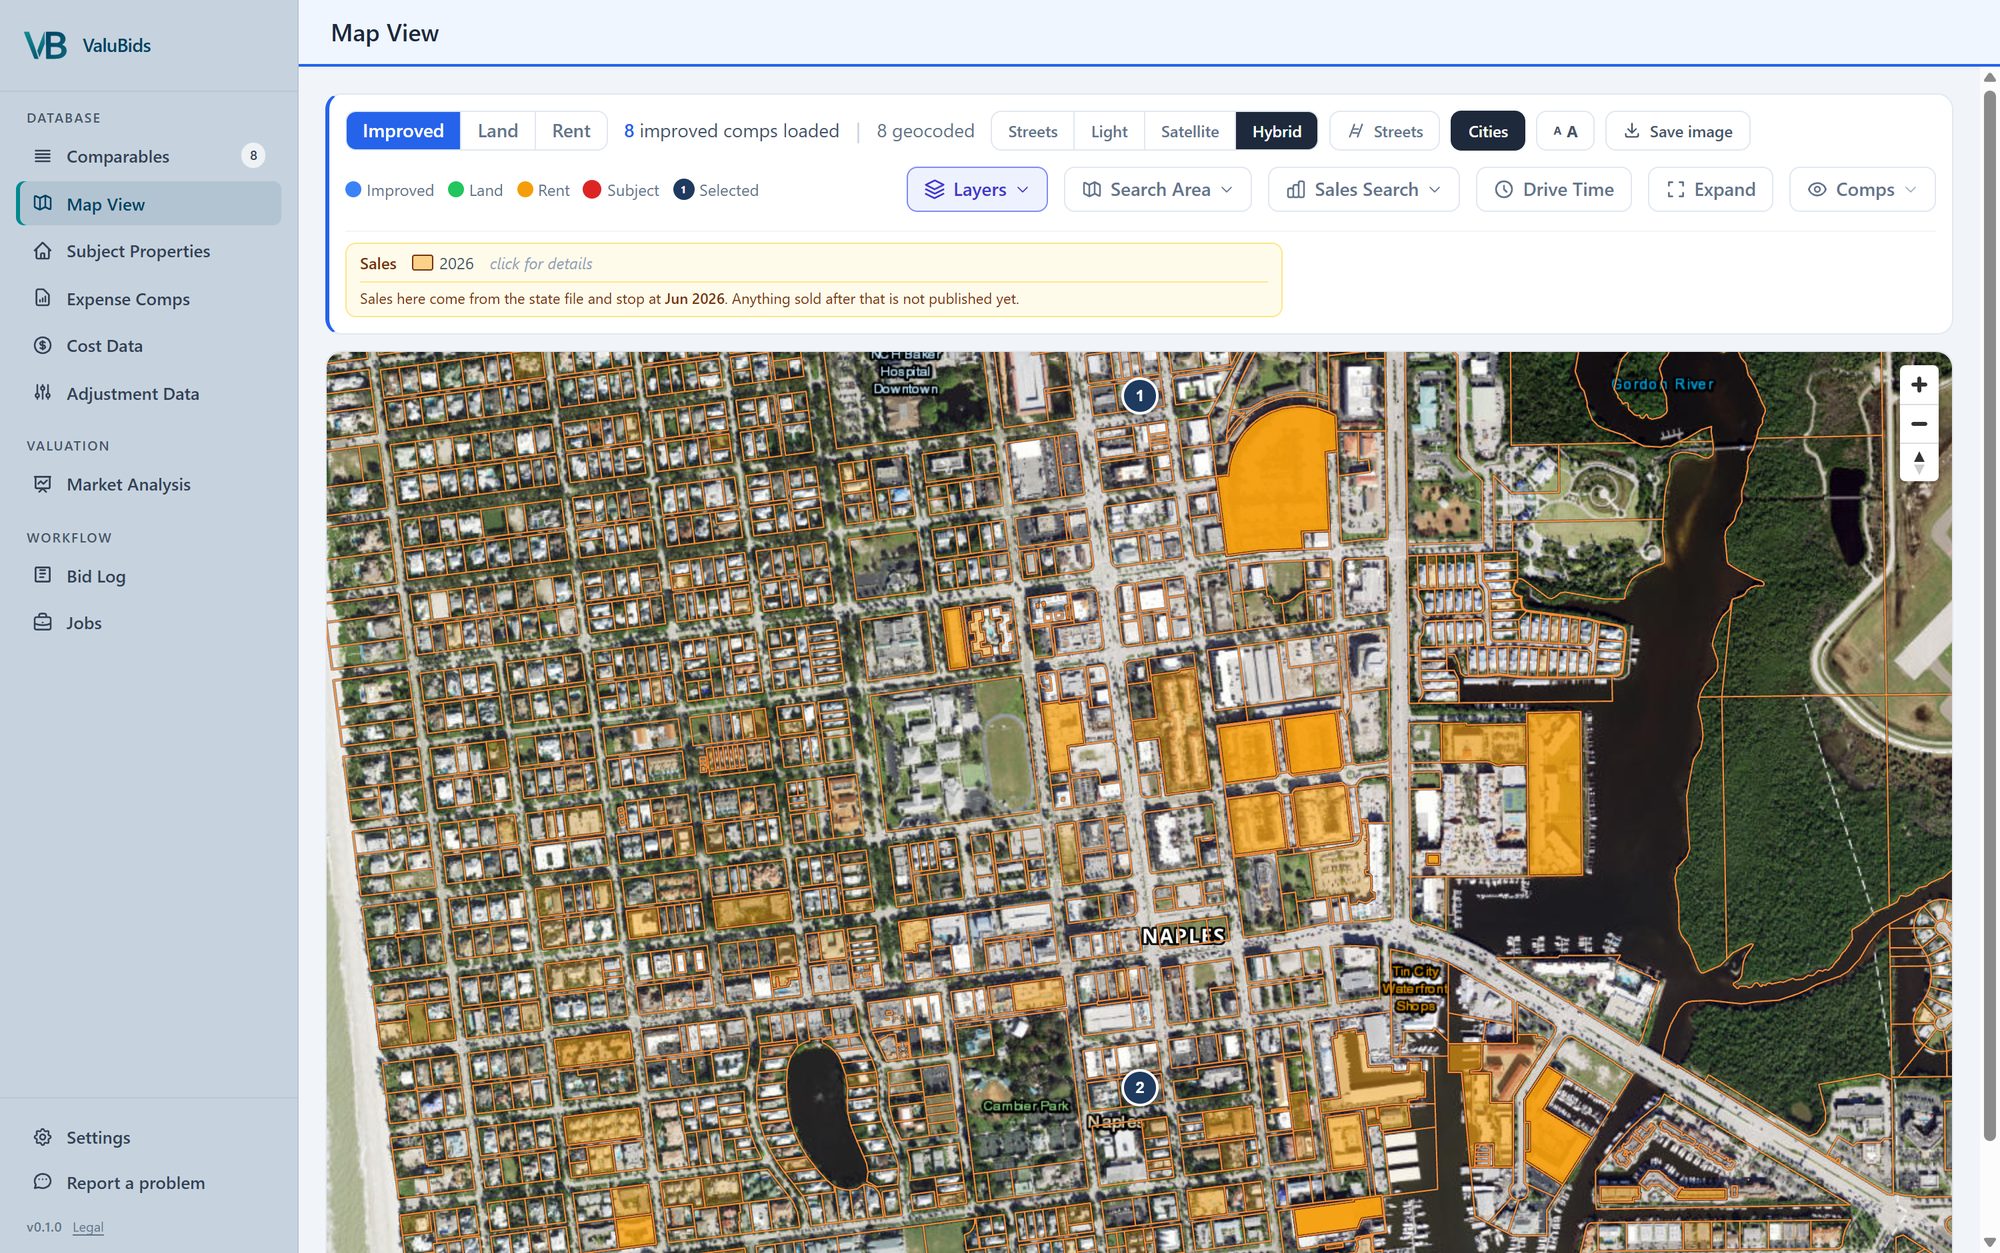This screenshot has height=1253, width=2000.
Task: Click the Cost Data dollar icon
Action: 42,345
